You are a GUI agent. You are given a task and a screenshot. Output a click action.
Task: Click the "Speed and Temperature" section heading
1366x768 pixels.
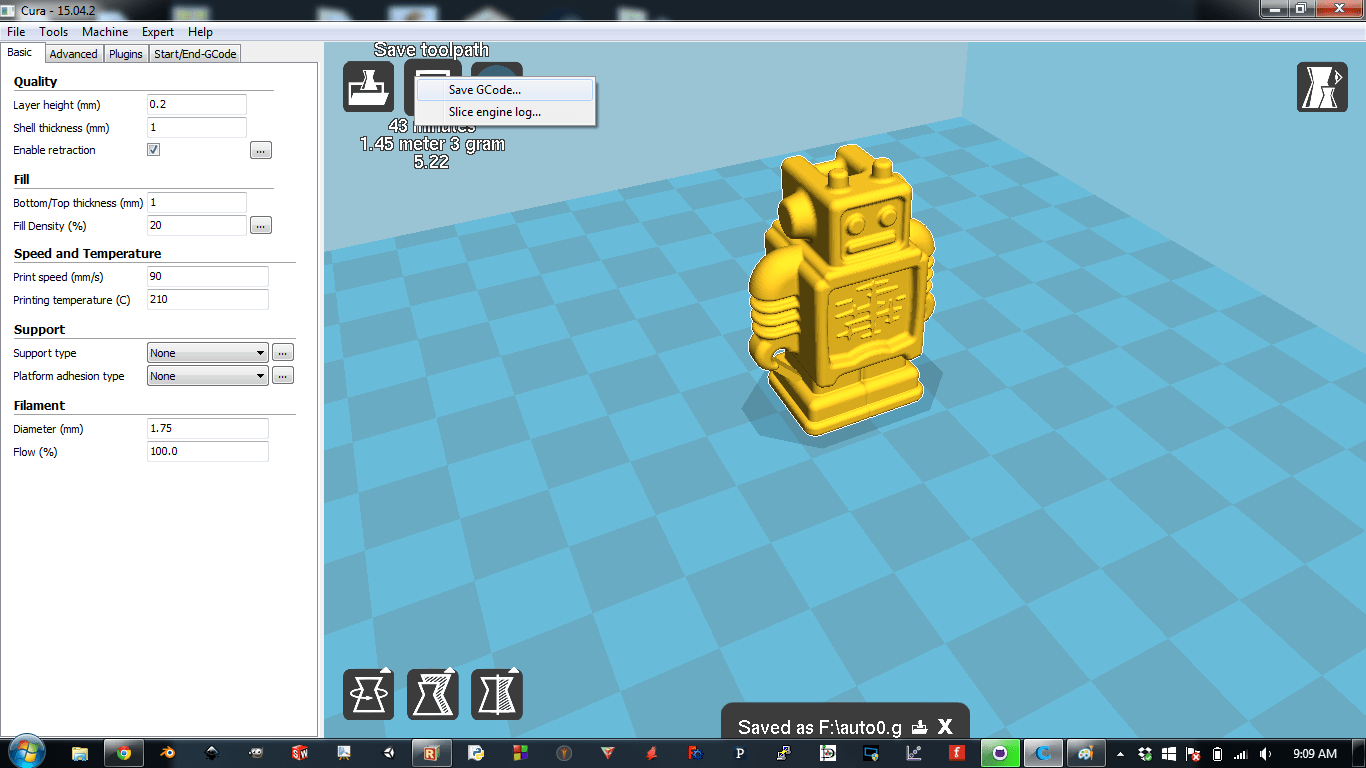(x=87, y=254)
